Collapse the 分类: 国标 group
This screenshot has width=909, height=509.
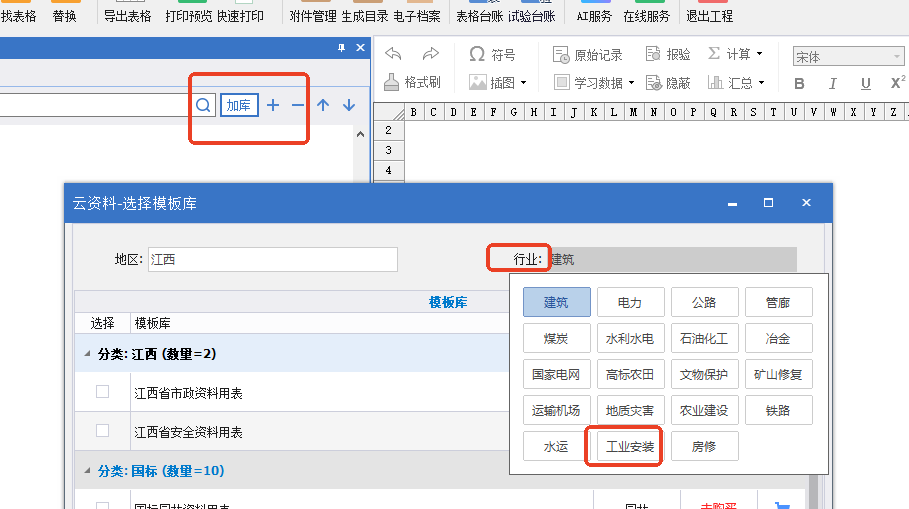click(87, 471)
